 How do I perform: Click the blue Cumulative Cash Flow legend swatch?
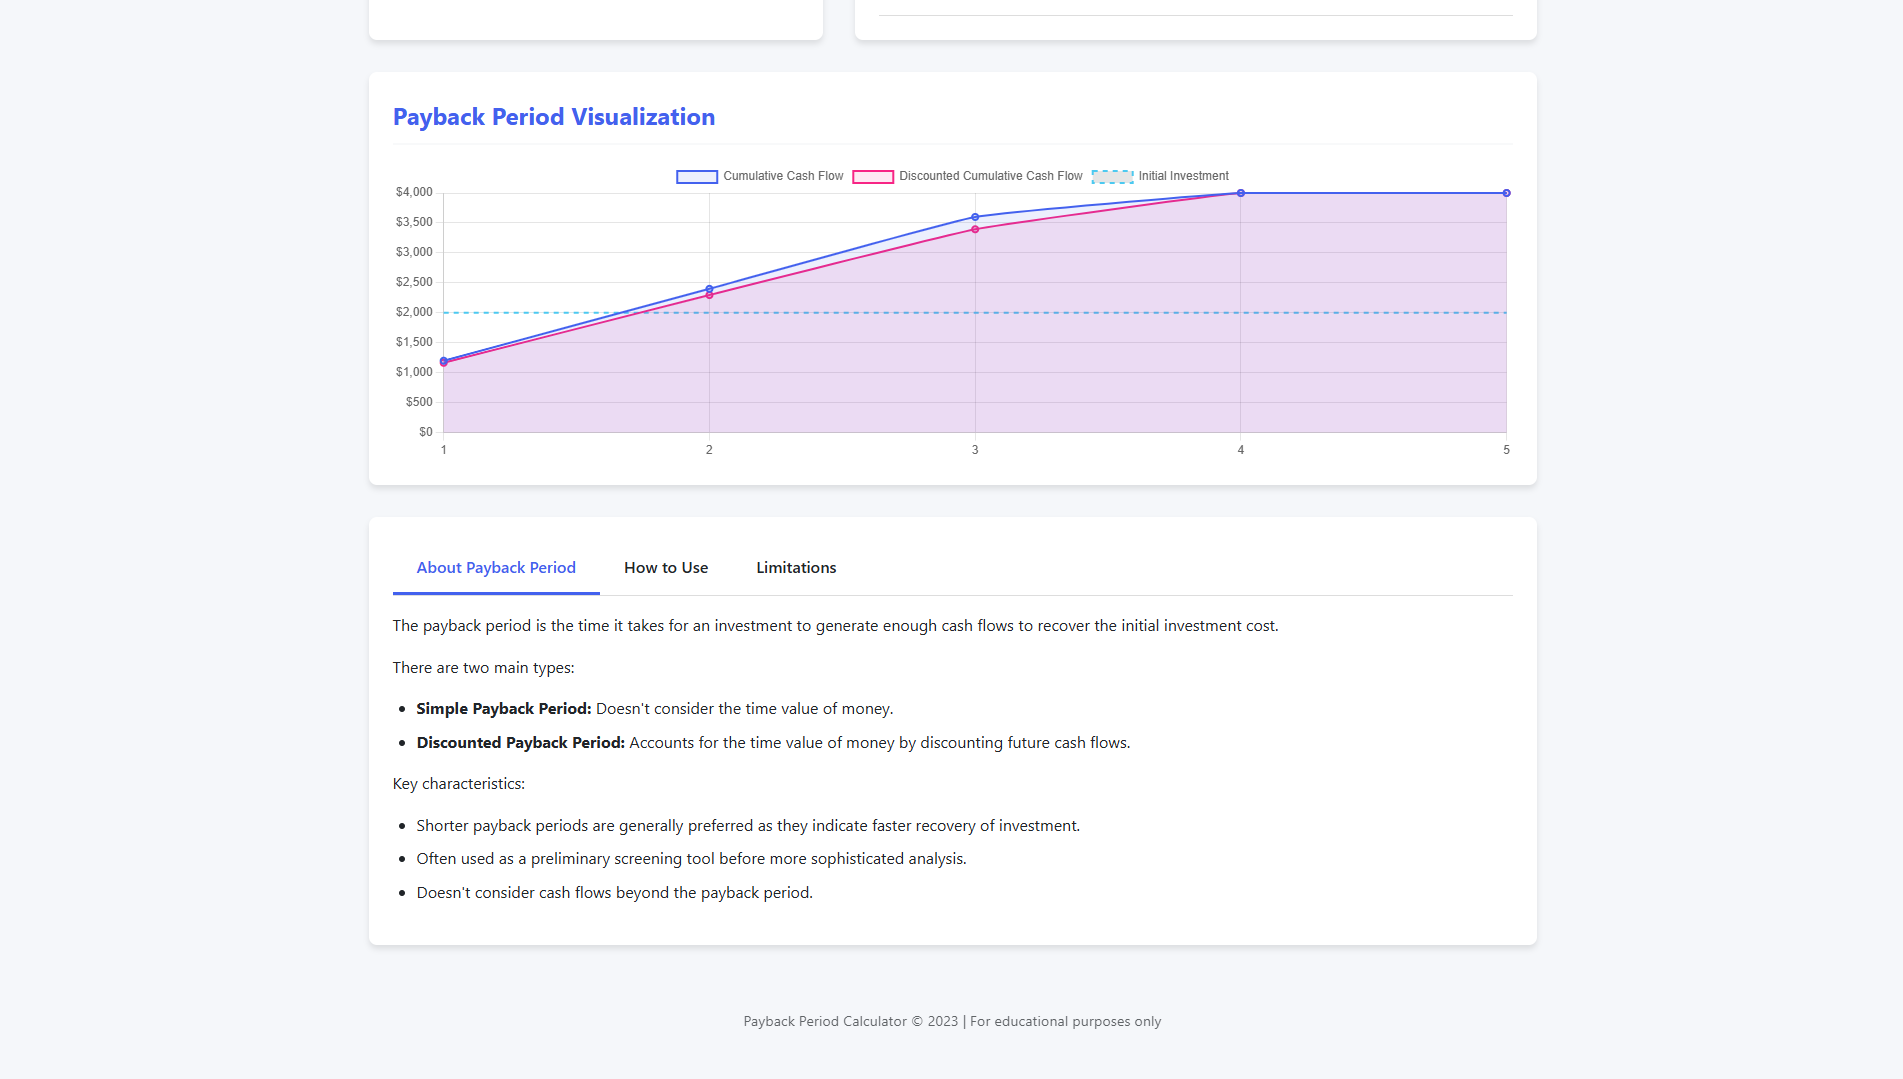tap(697, 177)
